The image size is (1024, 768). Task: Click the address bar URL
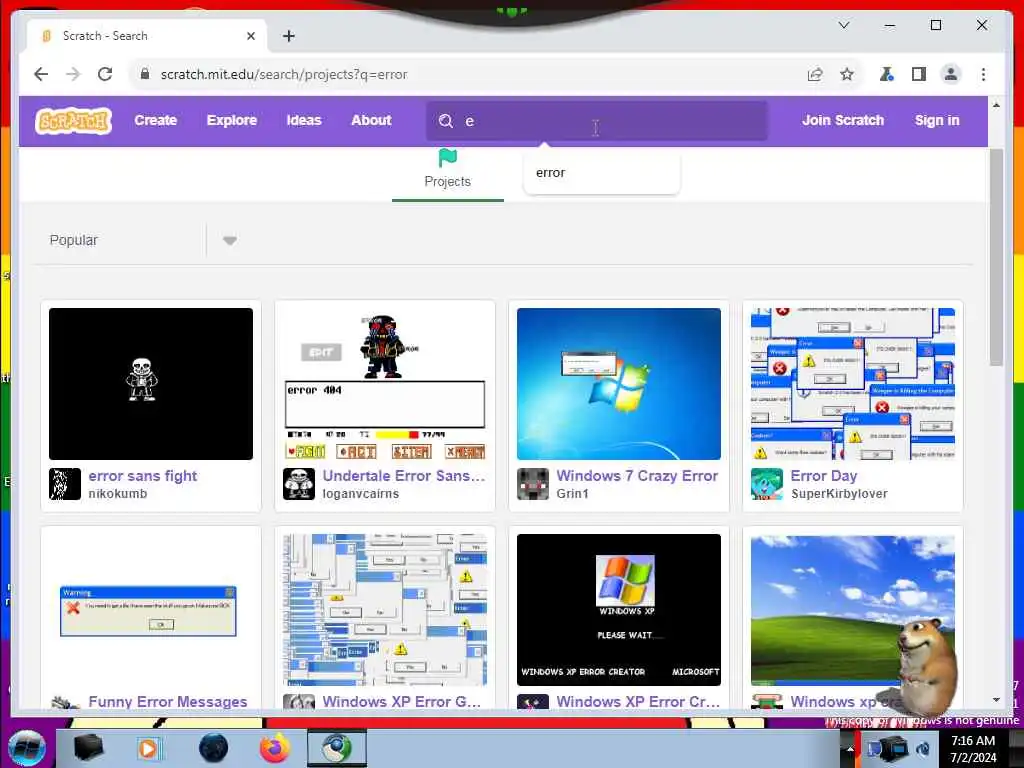coord(284,74)
